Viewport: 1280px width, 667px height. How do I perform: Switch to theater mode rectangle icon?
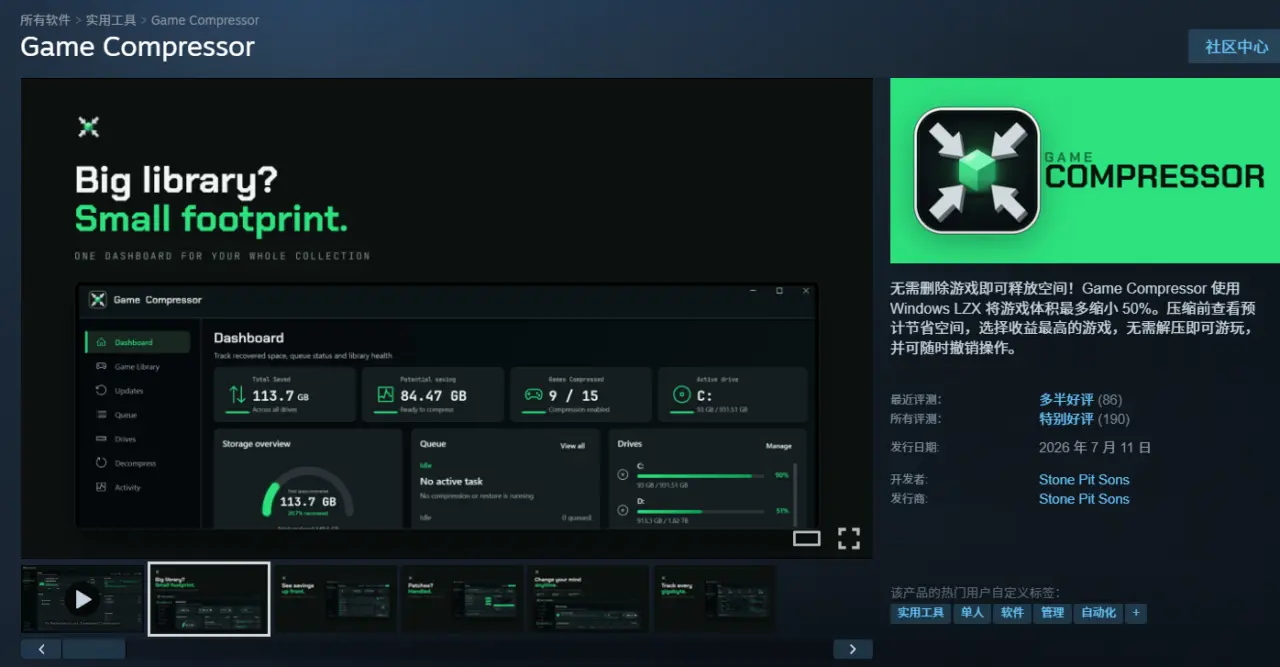click(x=806, y=539)
